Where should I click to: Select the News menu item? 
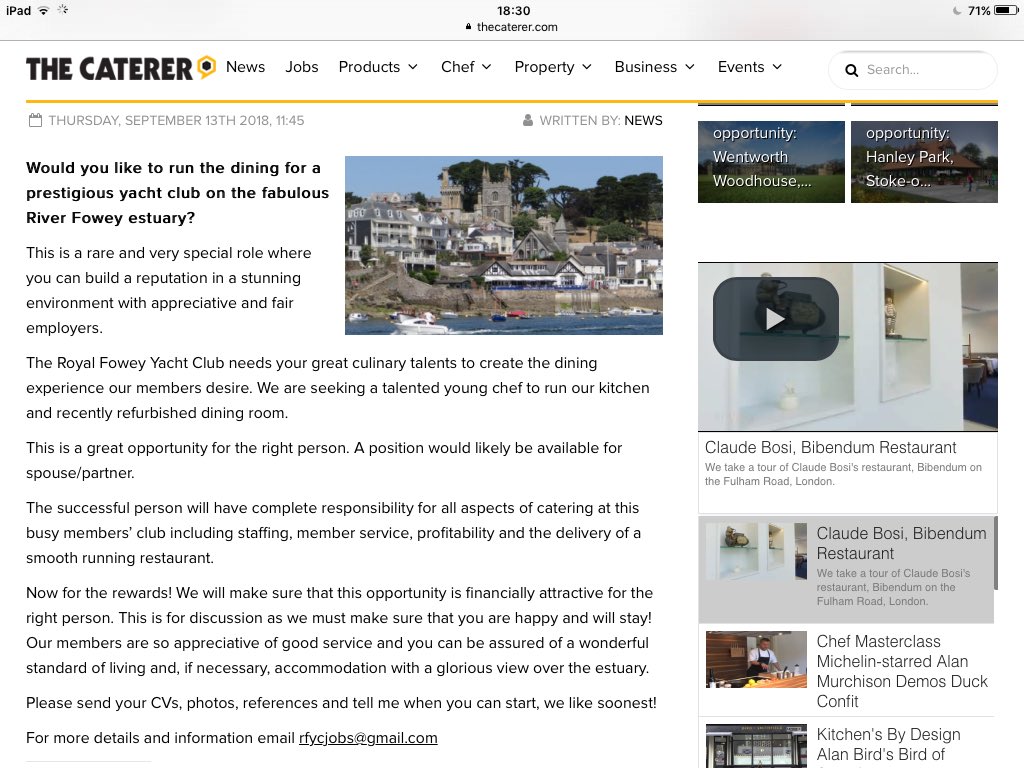[x=245, y=67]
